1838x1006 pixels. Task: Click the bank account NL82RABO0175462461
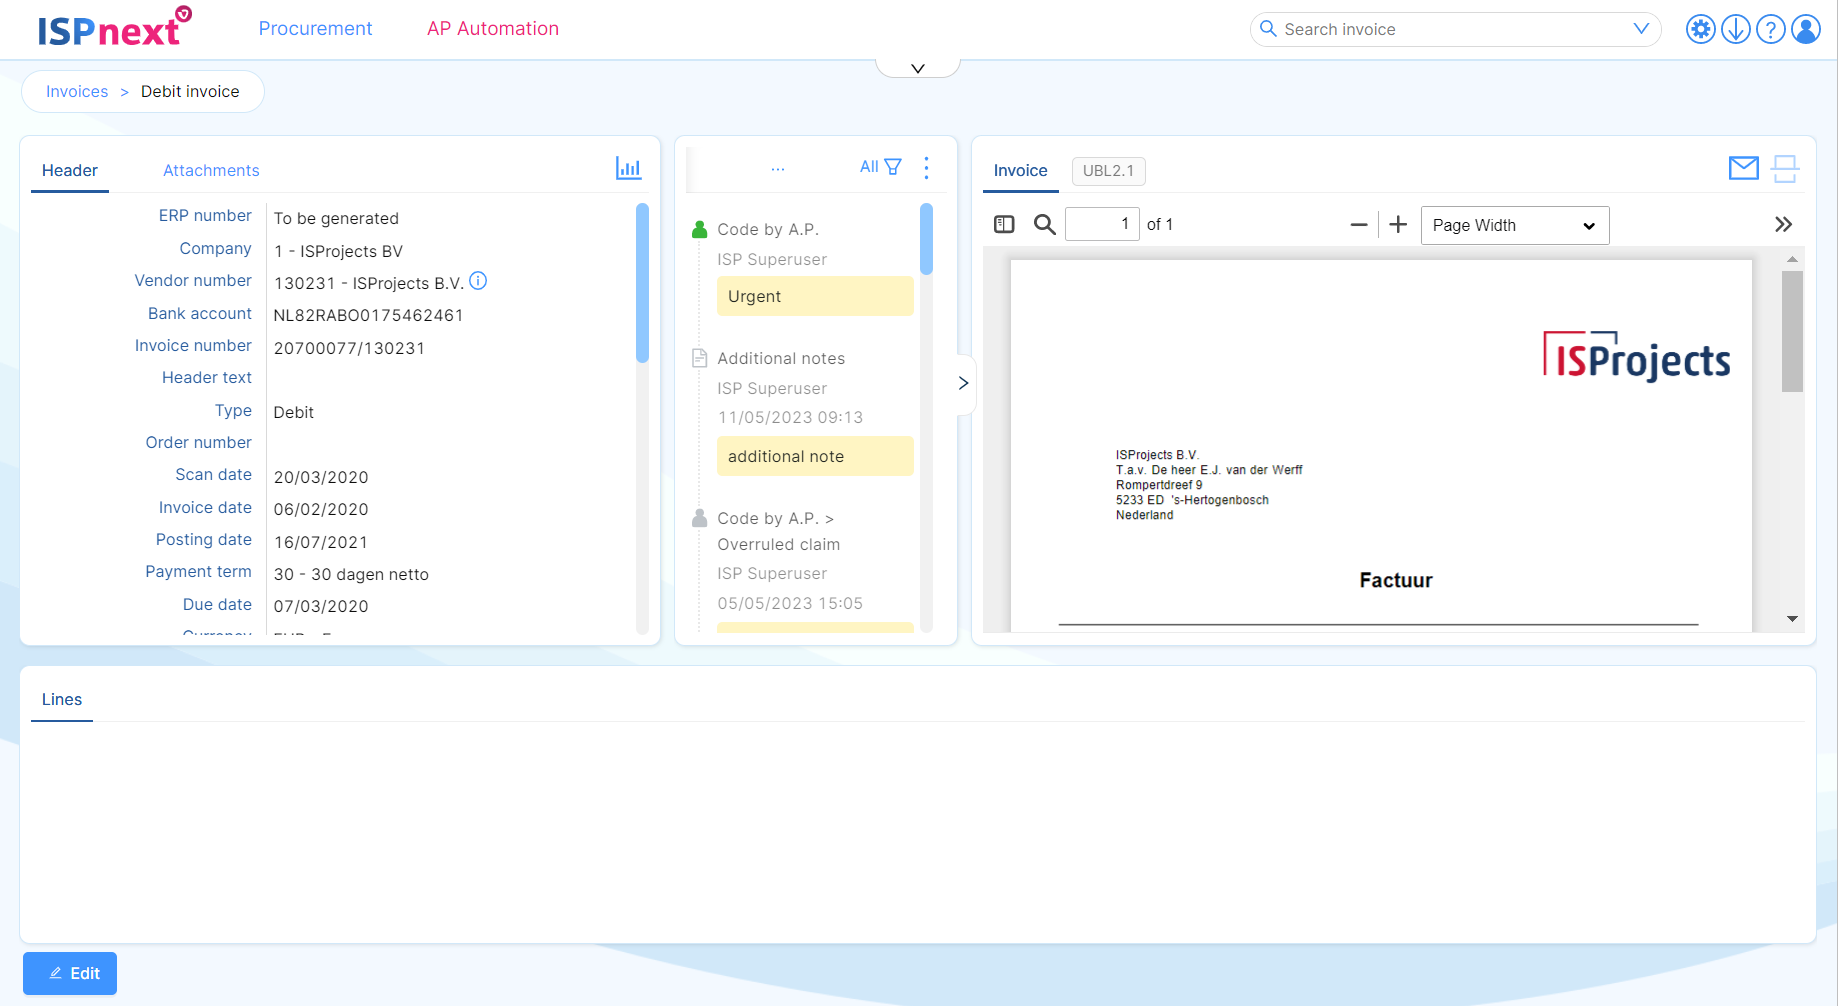pyautogui.click(x=368, y=316)
